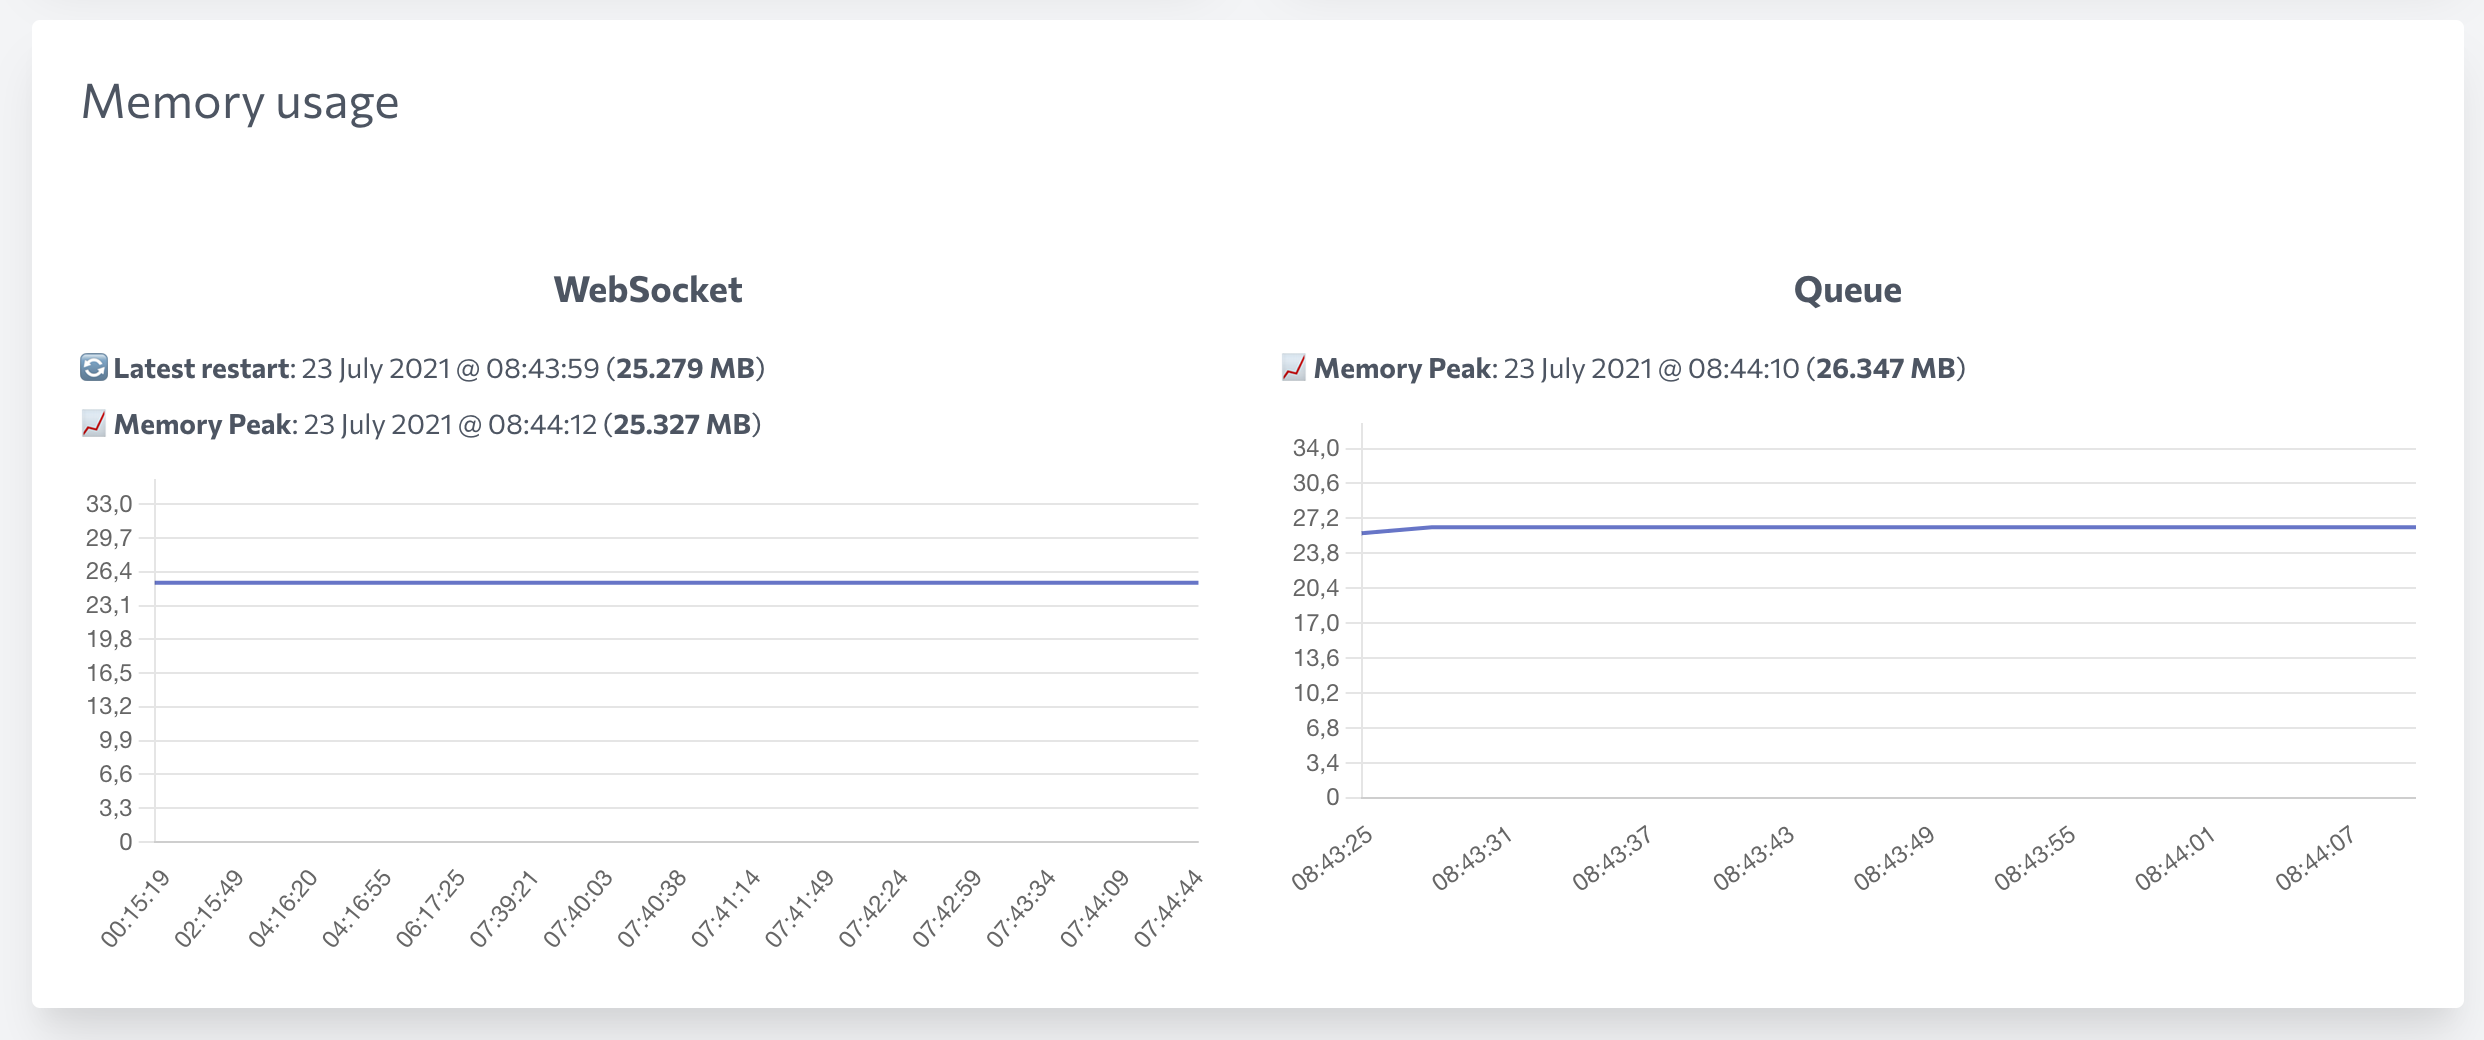The image size is (2484, 1040).
Task: Click the WebSocket chart title
Action: pos(648,290)
